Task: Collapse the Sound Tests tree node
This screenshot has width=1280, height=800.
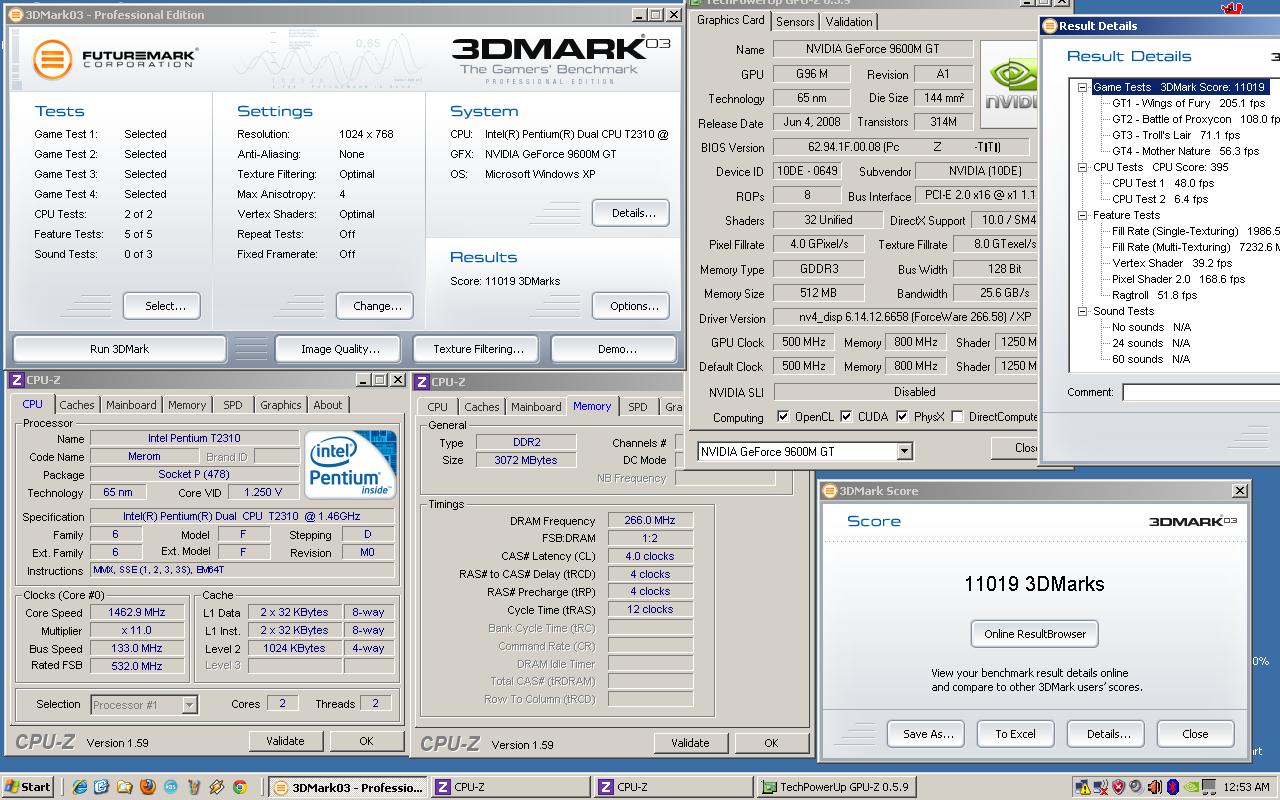Action: pos(1082,311)
